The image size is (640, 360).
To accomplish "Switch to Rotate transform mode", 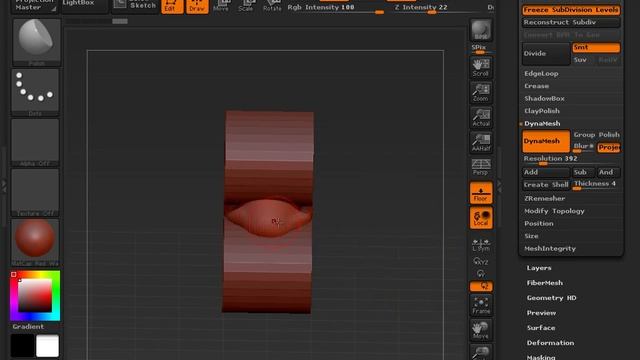I will pos(272,6).
